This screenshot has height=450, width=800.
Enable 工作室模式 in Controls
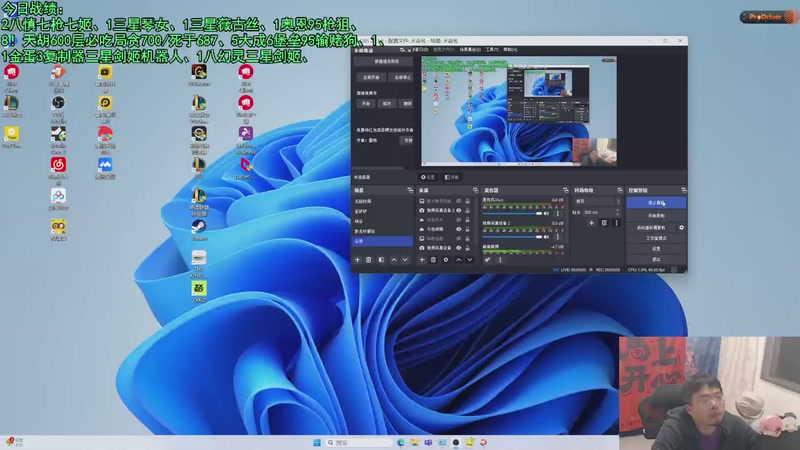pos(656,238)
